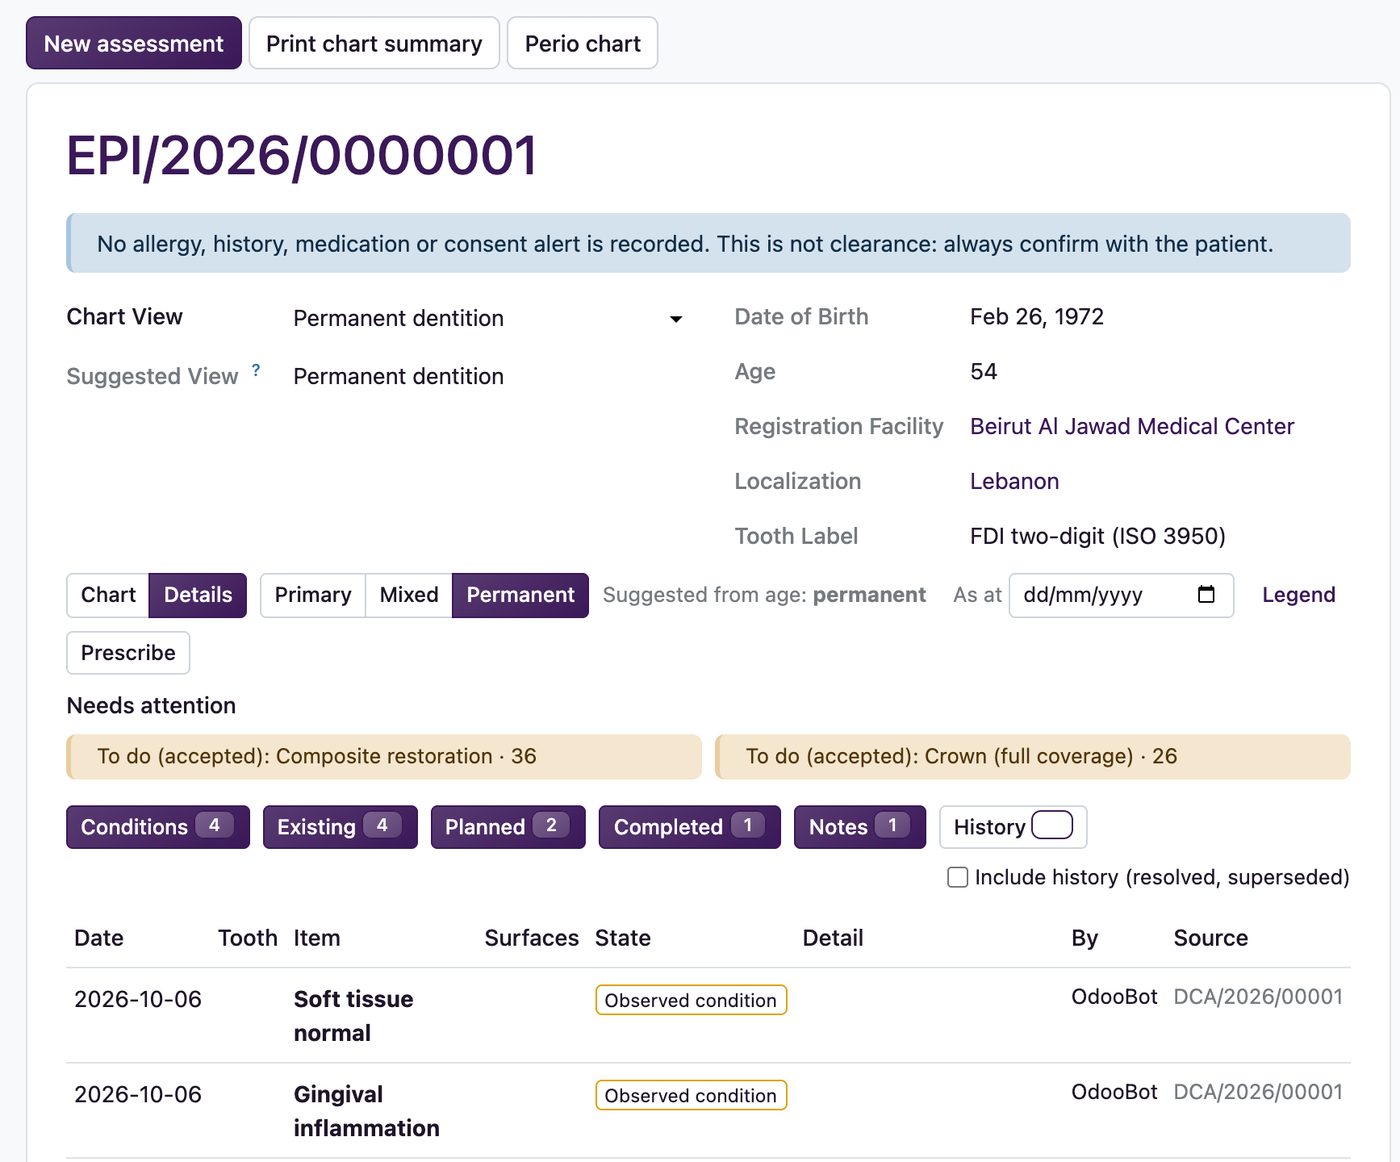Click the Surfaces column header
Viewport: 1400px width, 1162px height.
pos(532,938)
